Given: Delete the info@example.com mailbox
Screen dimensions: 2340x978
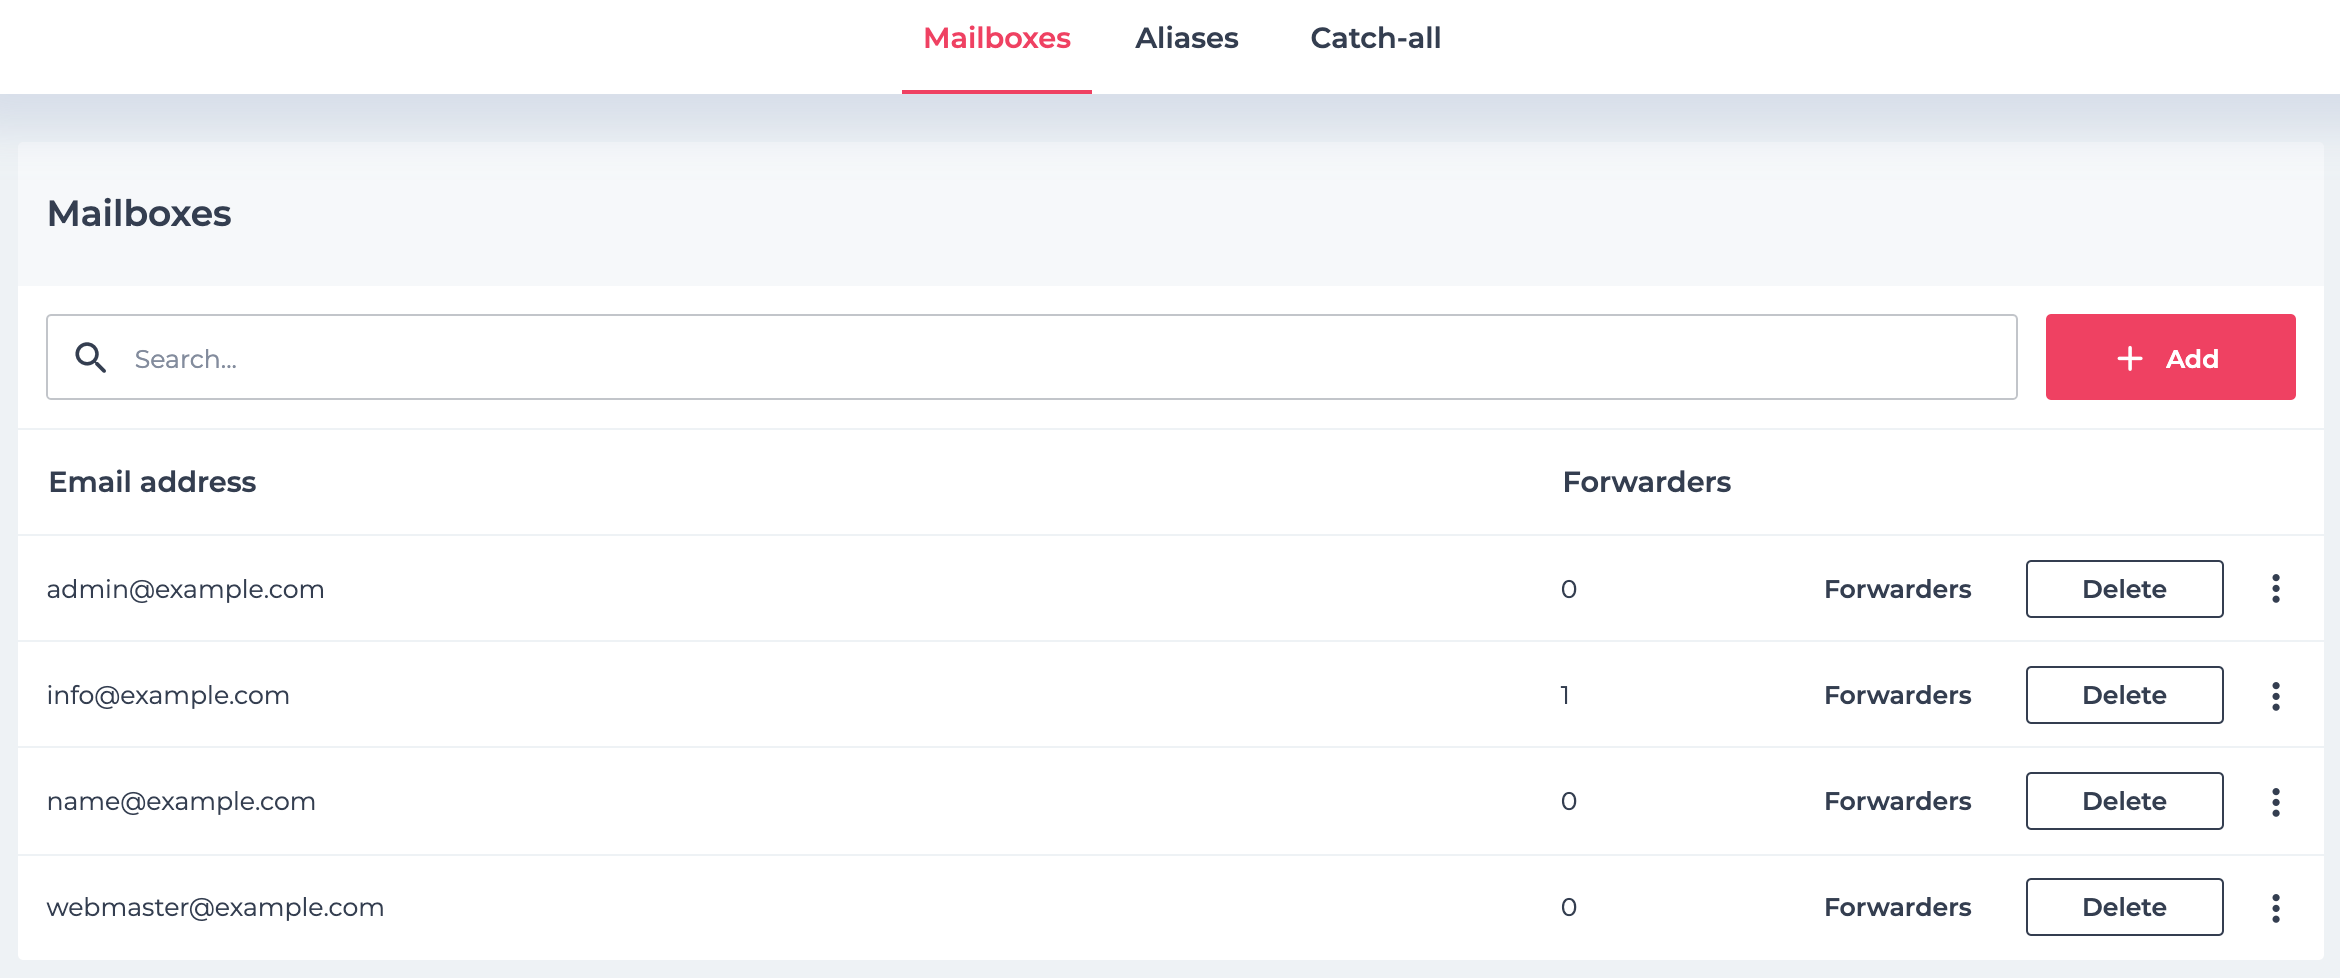Looking at the screenshot, I should click(2124, 695).
